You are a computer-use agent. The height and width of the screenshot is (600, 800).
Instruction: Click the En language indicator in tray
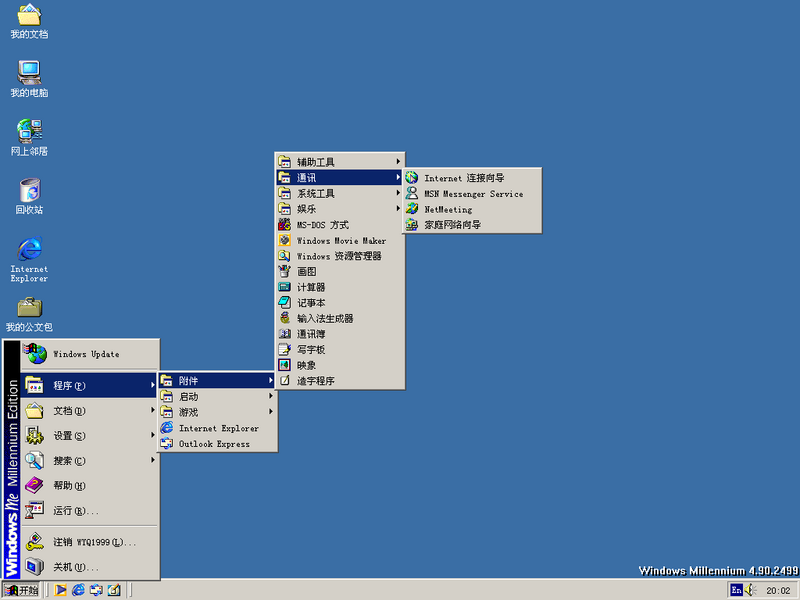(736, 590)
